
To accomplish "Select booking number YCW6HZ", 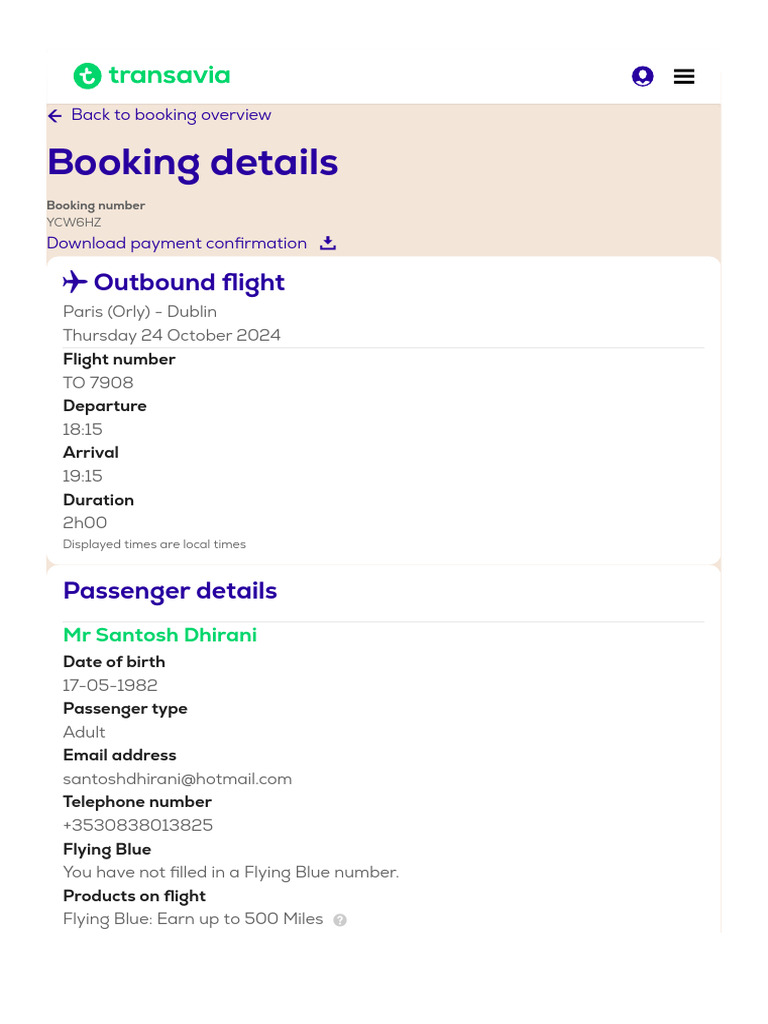I will click(x=74, y=223).
